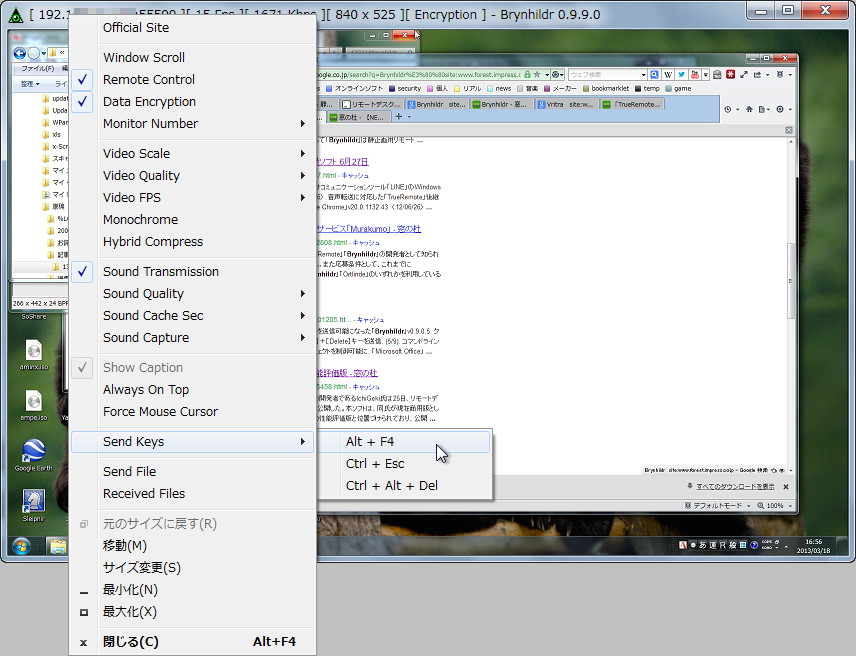This screenshot has width=856, height=656.
Task: Open the Video Quality submenu
Action: (x=192, y=175)
